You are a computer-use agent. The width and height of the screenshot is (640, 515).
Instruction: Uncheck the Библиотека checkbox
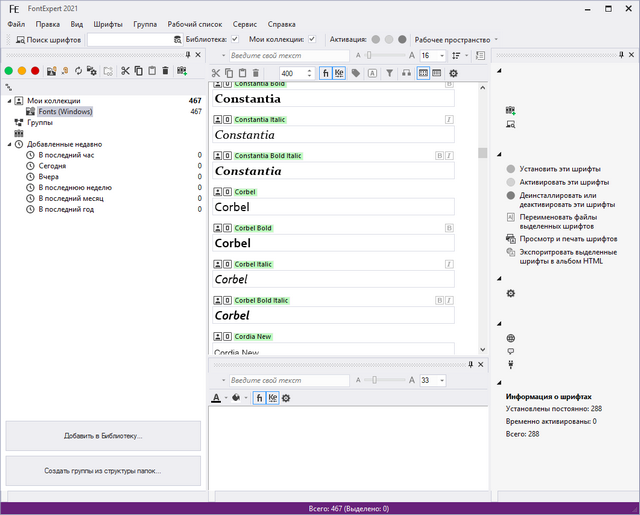235,40
